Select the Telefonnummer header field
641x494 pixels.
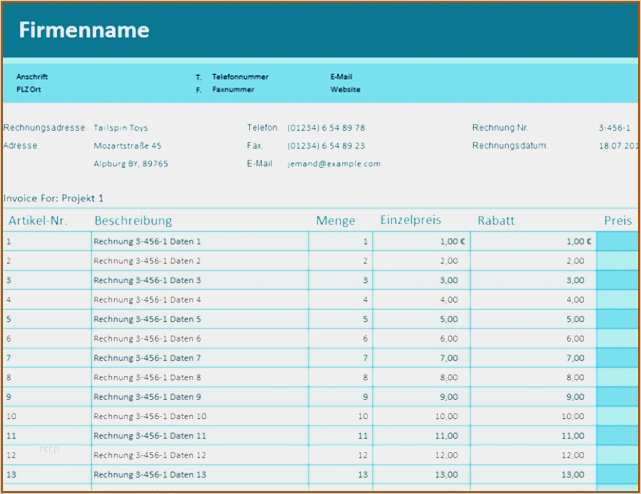click(240, 76)
